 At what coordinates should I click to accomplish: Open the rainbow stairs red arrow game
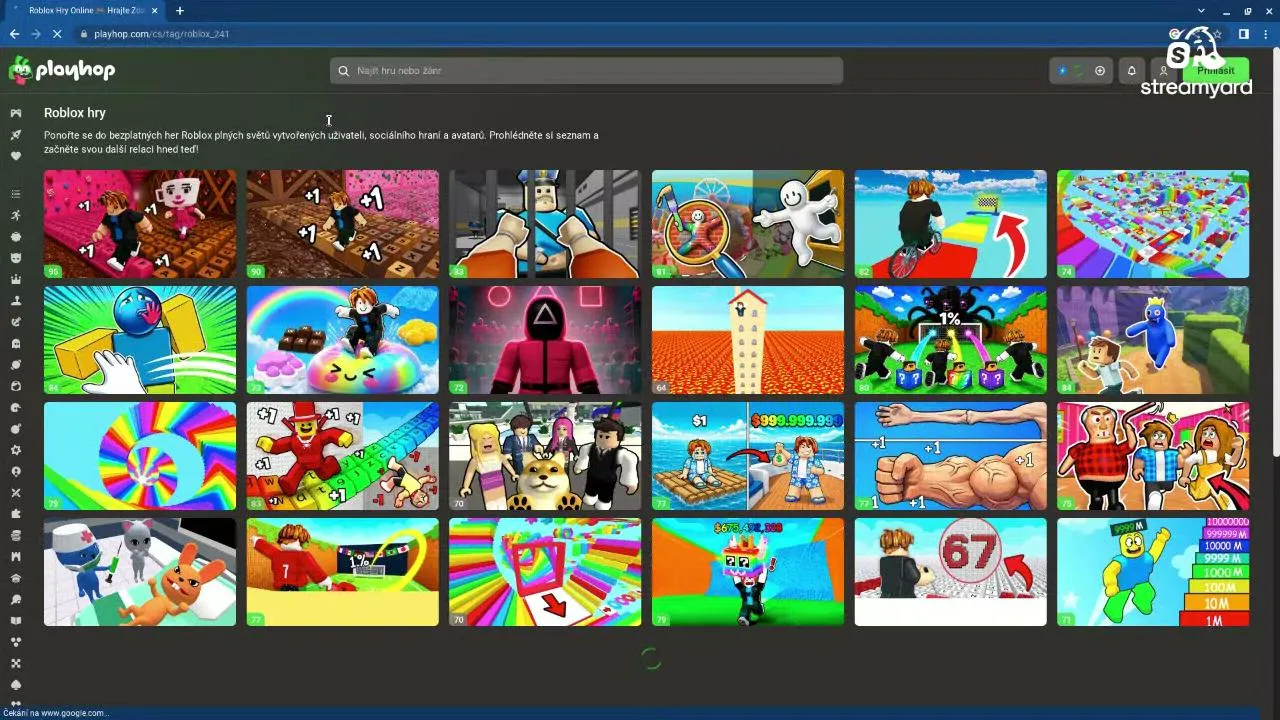(545, 572)
